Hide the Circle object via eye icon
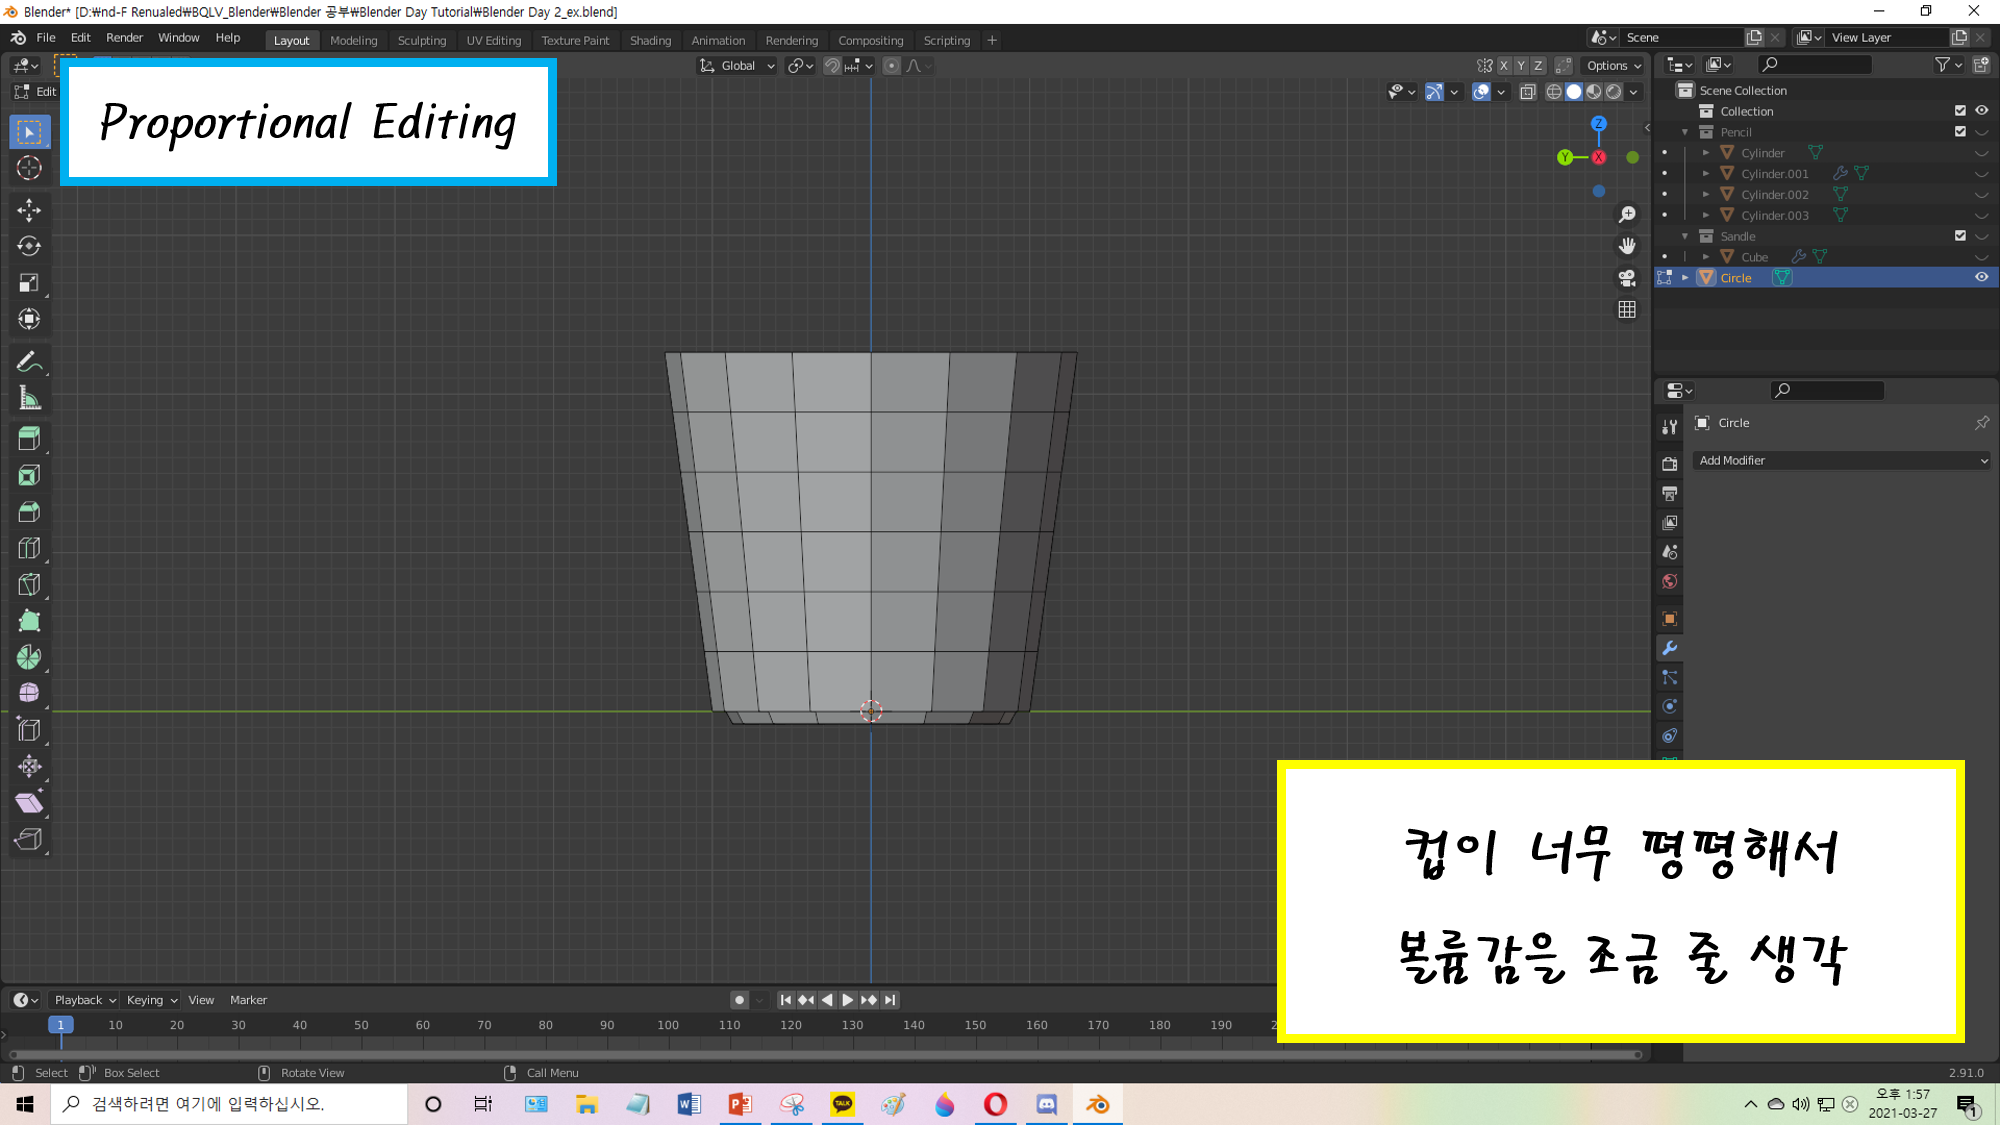 tap(1981, 278)
